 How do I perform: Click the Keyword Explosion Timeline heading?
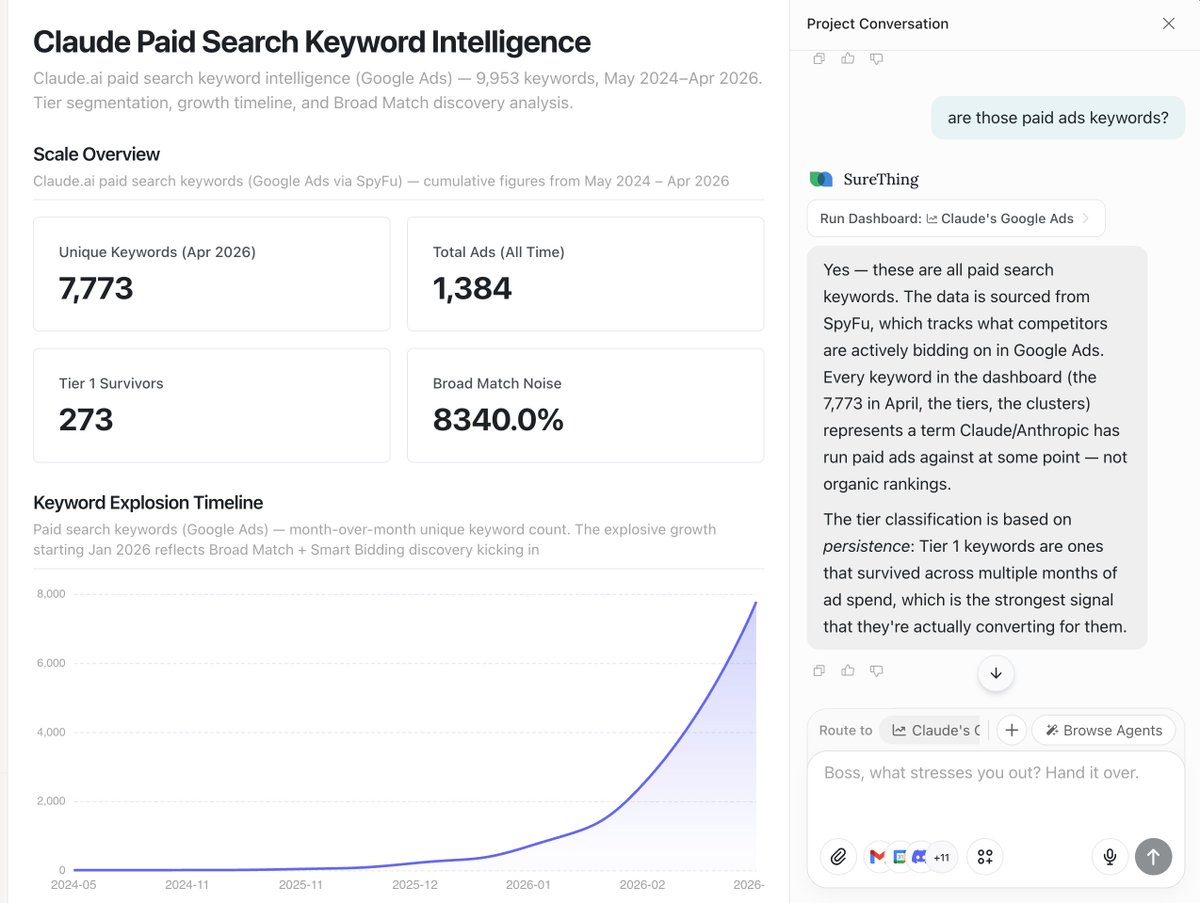click(148, 503)
